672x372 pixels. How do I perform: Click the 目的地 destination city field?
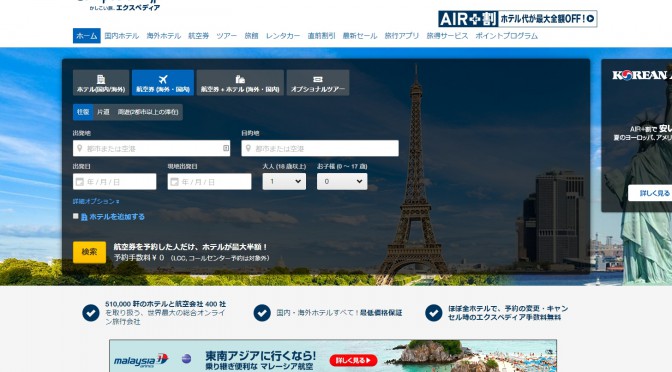point(320,148)
